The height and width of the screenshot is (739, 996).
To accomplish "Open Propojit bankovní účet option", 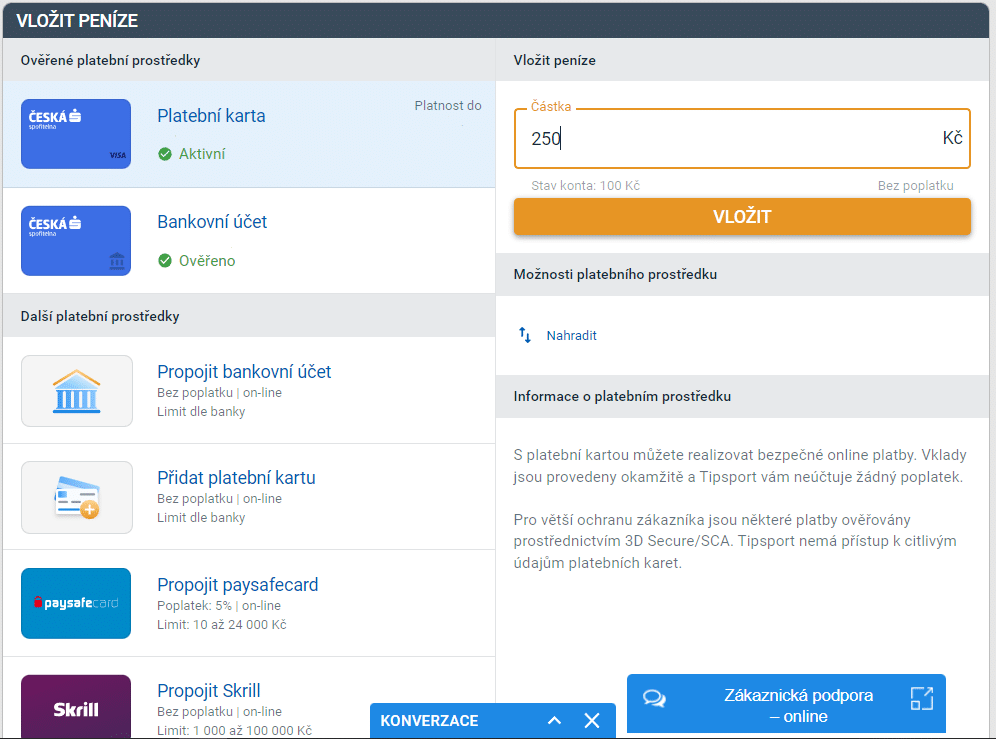I will click(244, 372).
